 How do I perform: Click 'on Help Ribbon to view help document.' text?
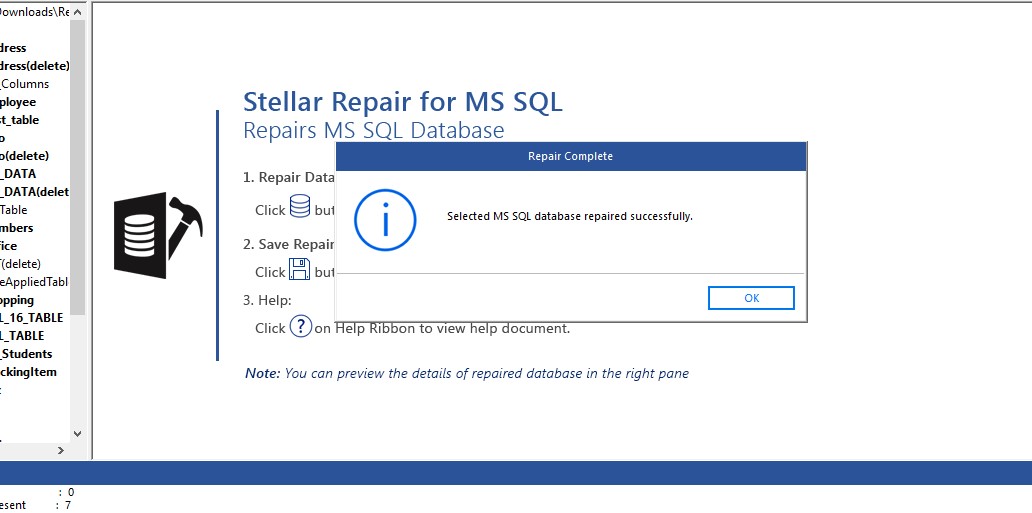click(x=442, y=328)
